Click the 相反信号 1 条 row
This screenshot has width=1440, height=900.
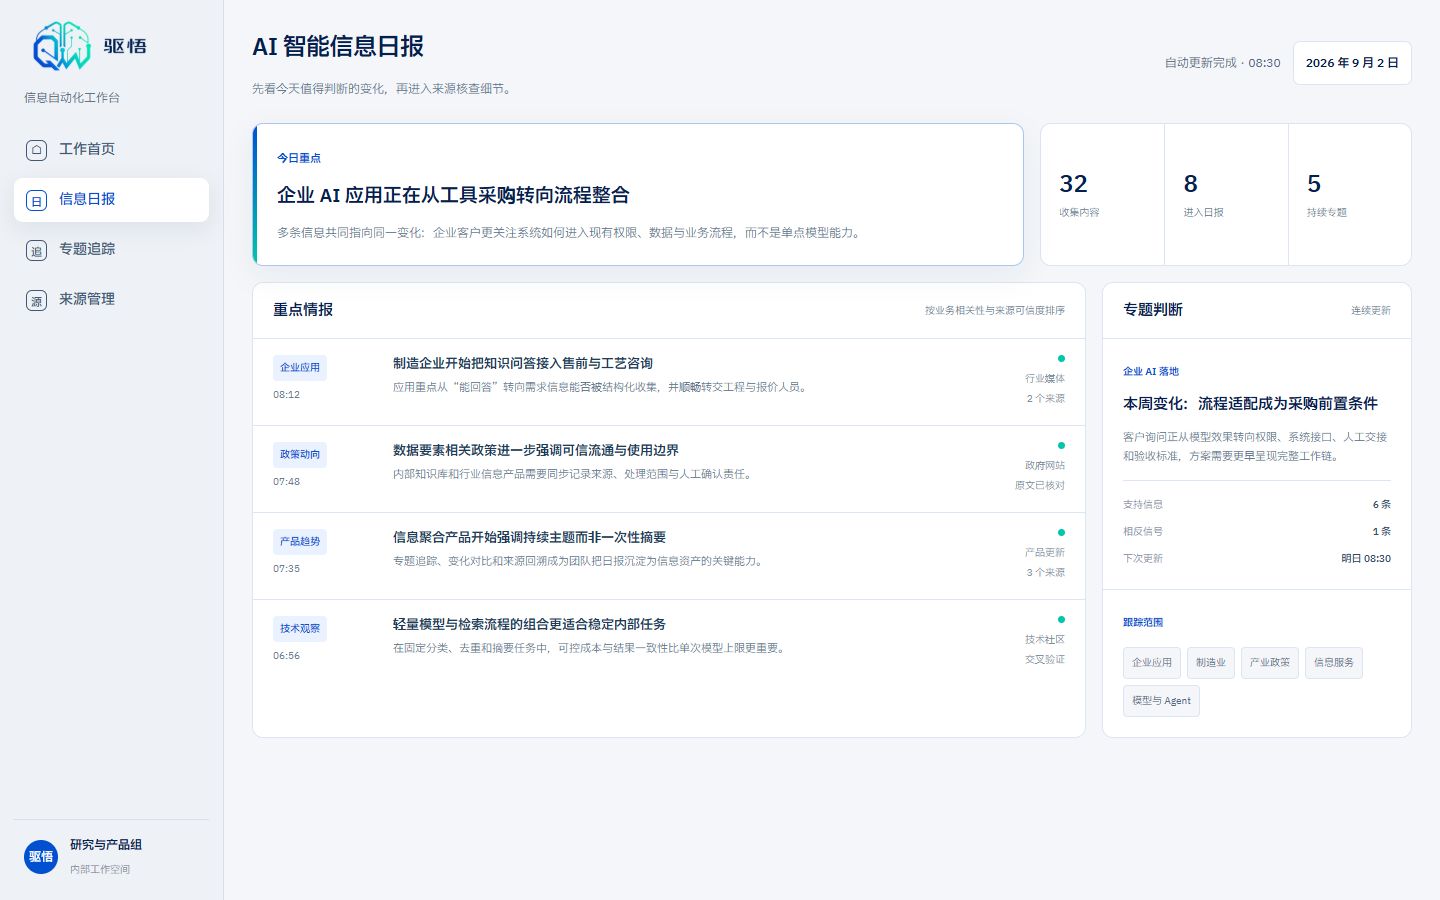(1257, 531)
